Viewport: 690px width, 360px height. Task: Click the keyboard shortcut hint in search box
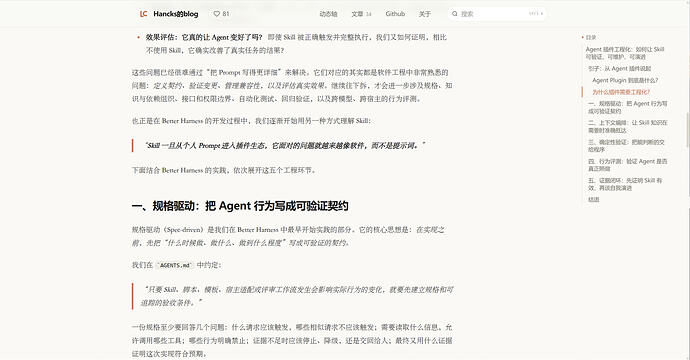click(536, 14)
